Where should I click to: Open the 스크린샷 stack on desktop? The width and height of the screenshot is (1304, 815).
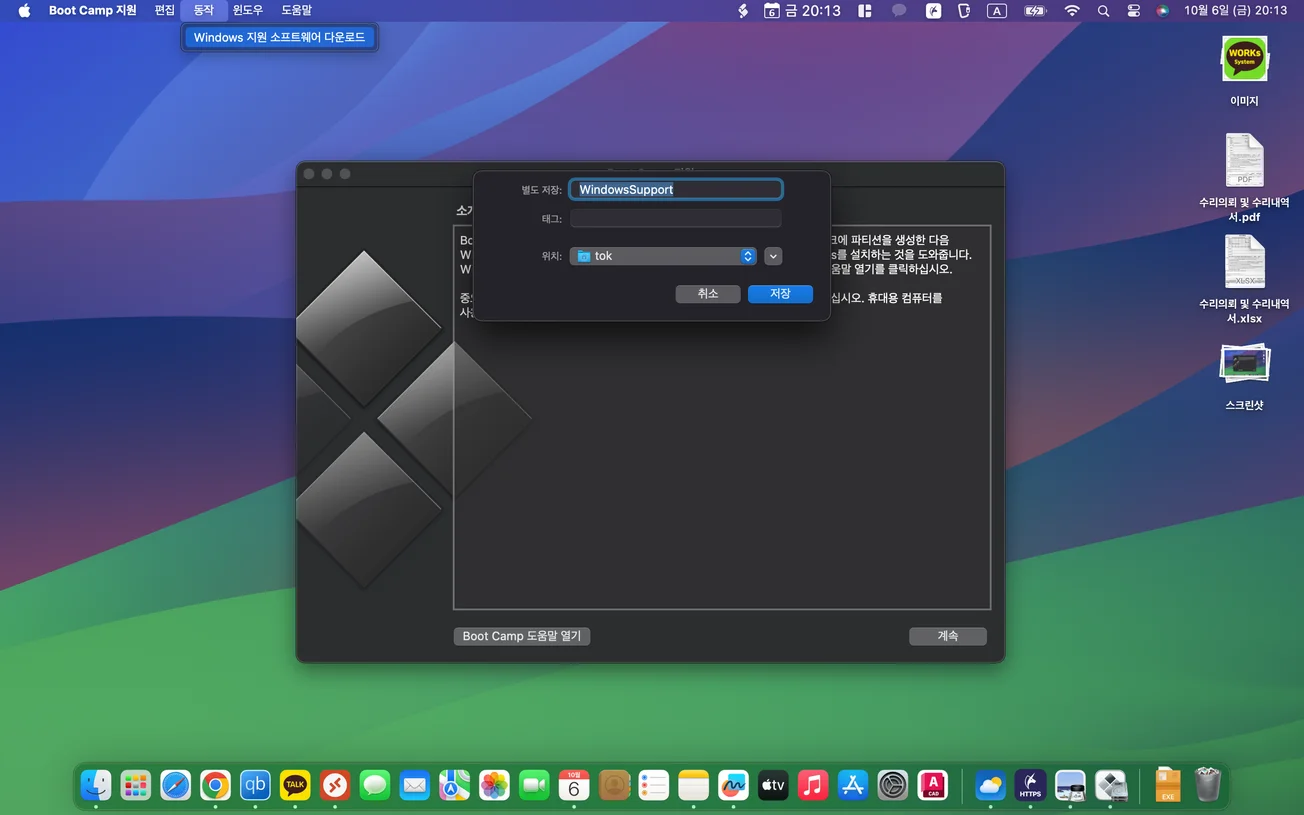point(1244,377)
